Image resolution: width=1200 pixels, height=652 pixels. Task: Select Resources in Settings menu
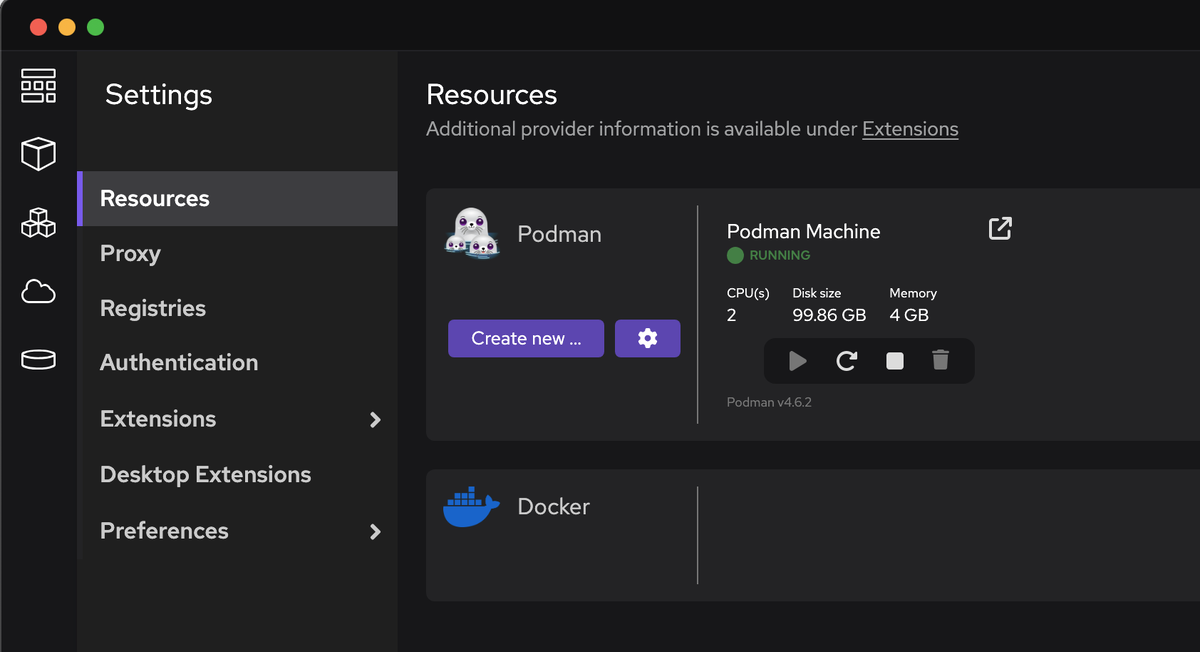tap(155, 199)
